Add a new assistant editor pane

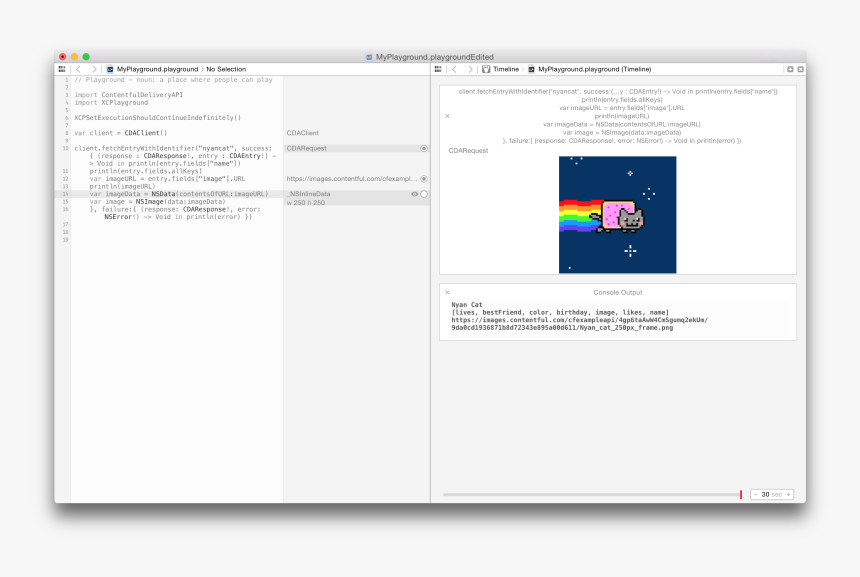(790, 69)
